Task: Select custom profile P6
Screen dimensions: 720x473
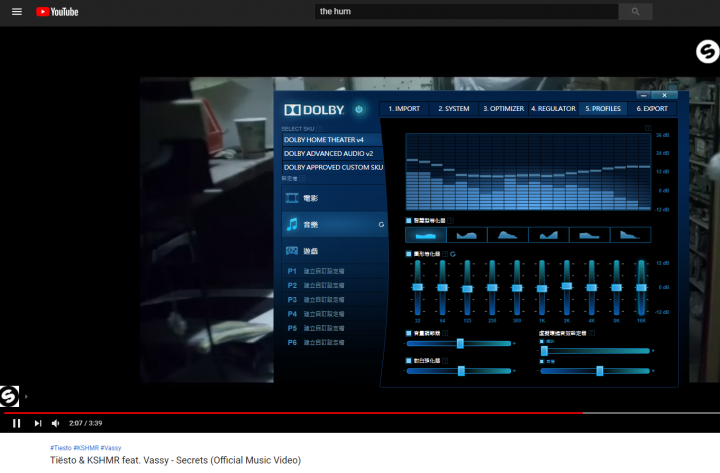Action: click(334, 342)
